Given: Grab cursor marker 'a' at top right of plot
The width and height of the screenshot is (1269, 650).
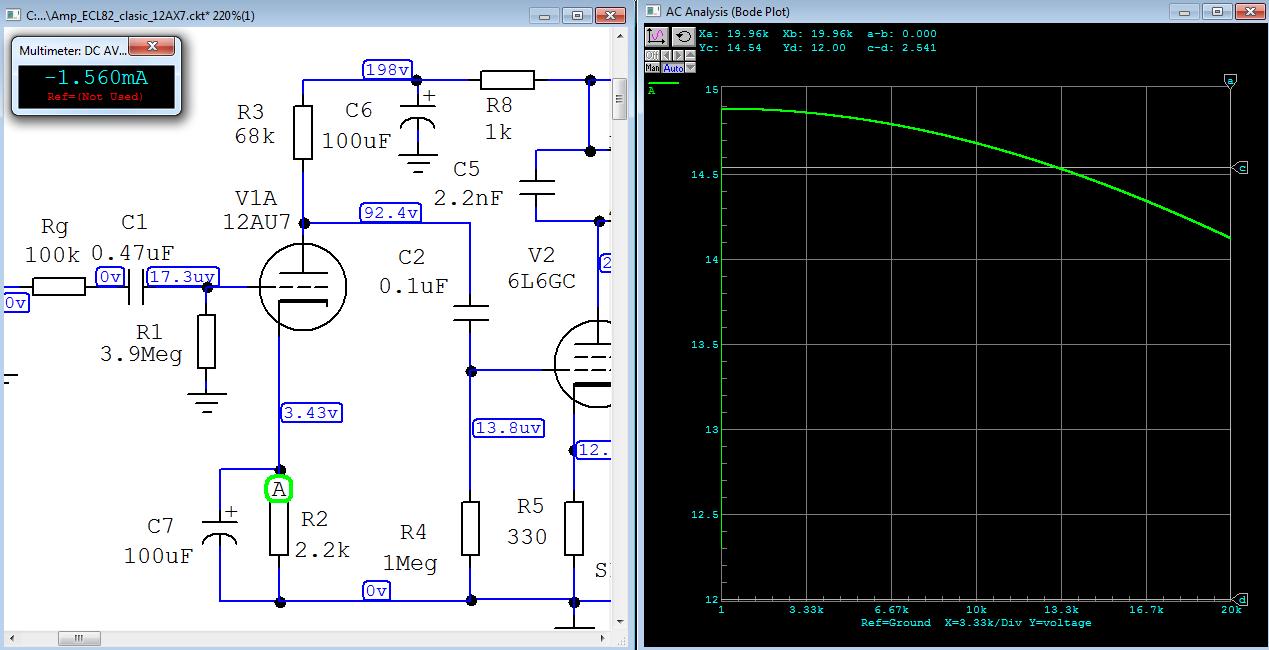Looking at the screenshot, I should pyautogui.click(x=1232, y=79).
